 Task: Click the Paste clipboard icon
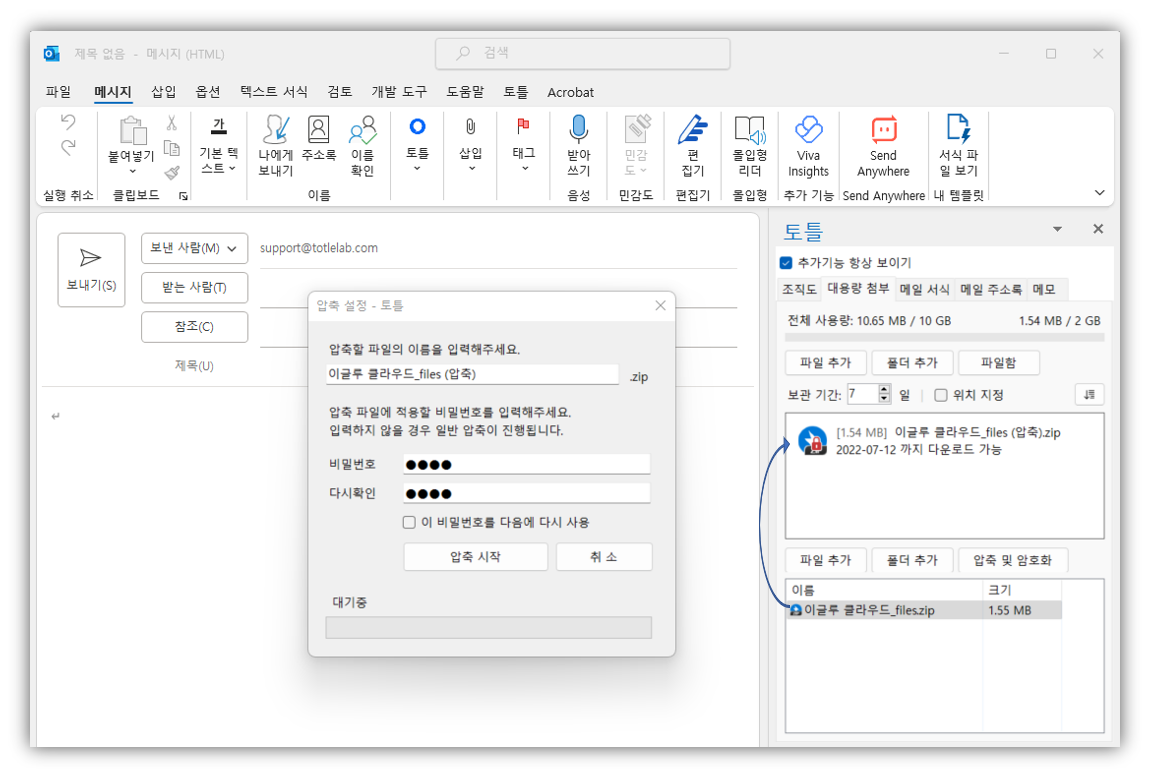point(133,130)
